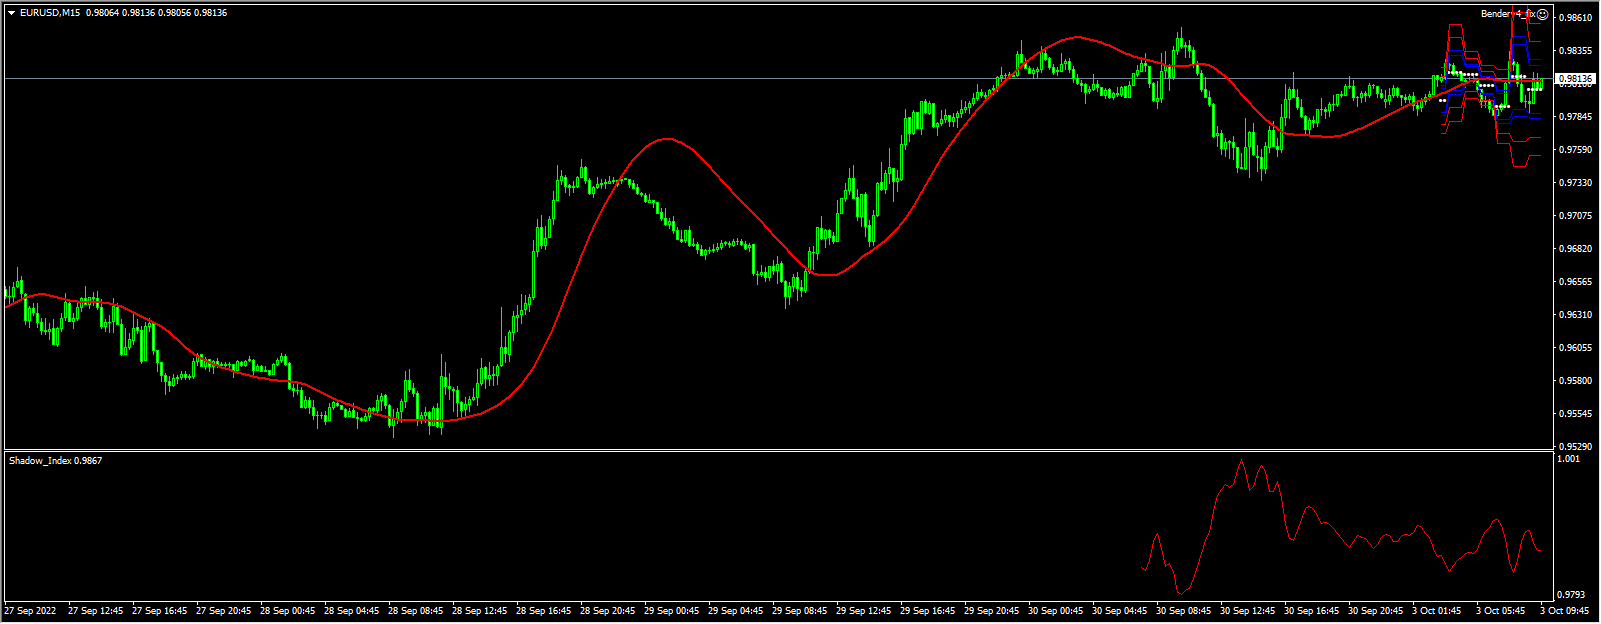Click the 0.97845 price scale value
This screenshot has height=624, width=1601.
pyautogui.click(x=1577, y=117)
